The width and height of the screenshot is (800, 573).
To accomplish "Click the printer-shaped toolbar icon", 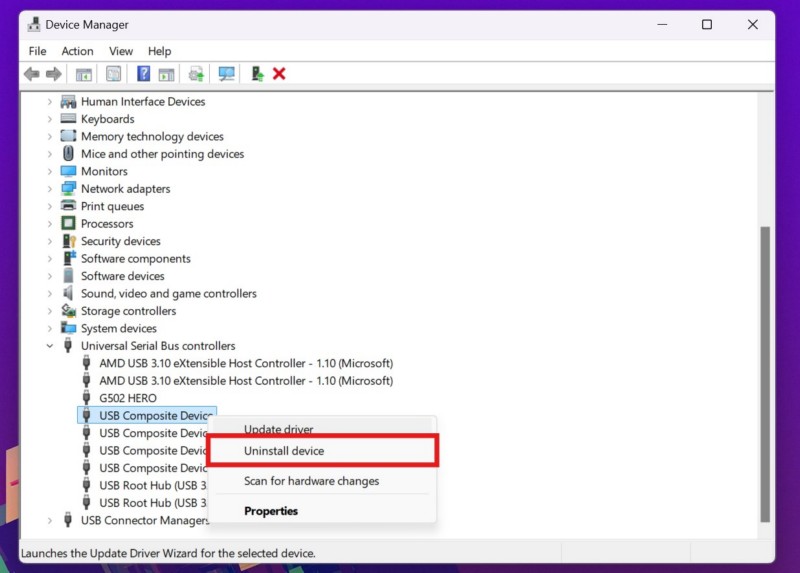I will 196,74.
